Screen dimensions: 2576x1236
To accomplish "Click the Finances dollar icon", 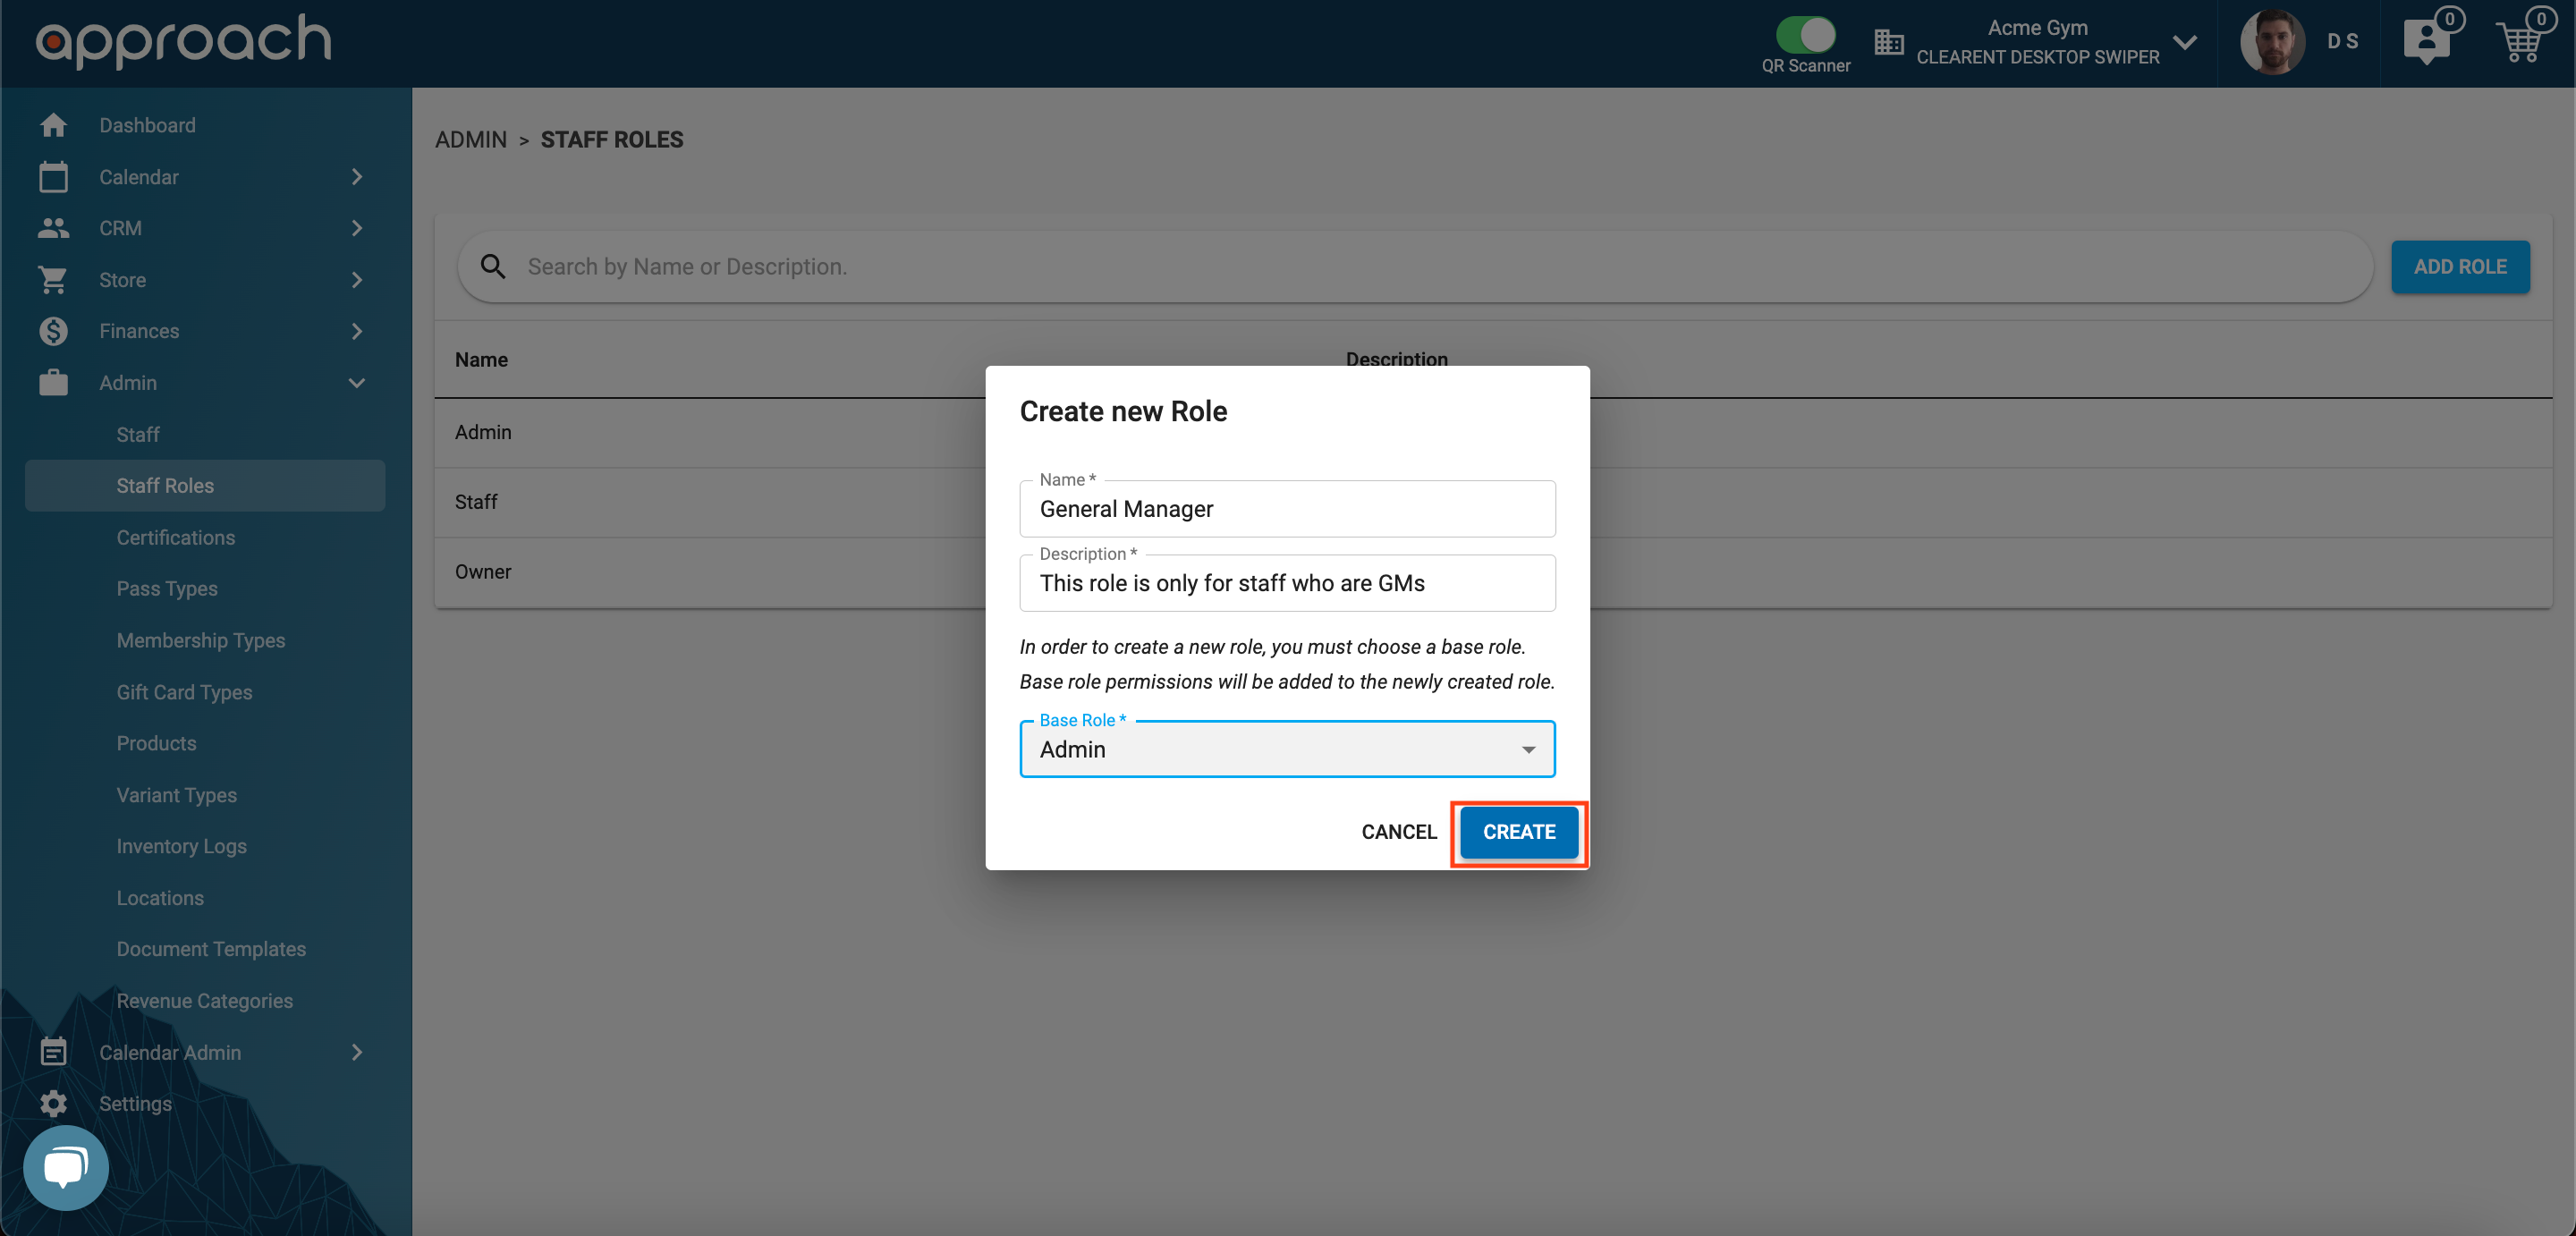I will [x=53, y=331].
